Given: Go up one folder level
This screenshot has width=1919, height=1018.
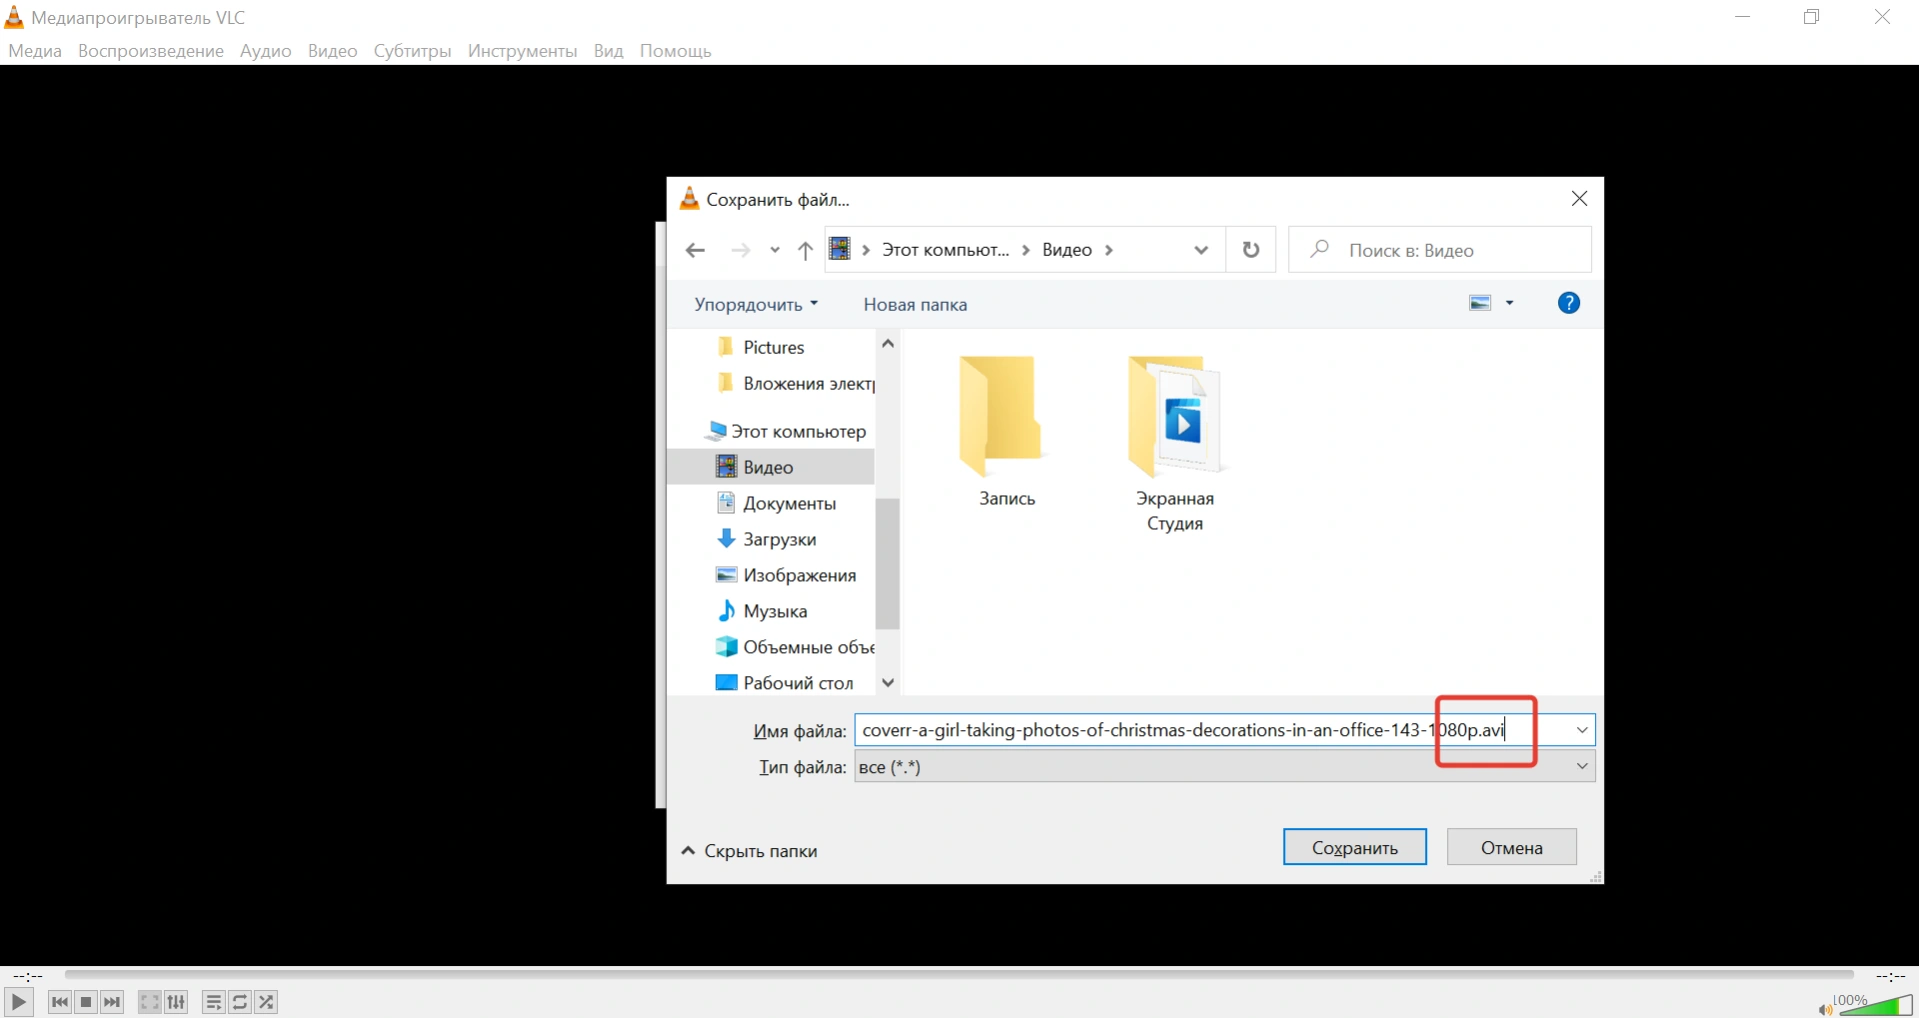Looking at the screenshot, I should click(x=805, y=250).
